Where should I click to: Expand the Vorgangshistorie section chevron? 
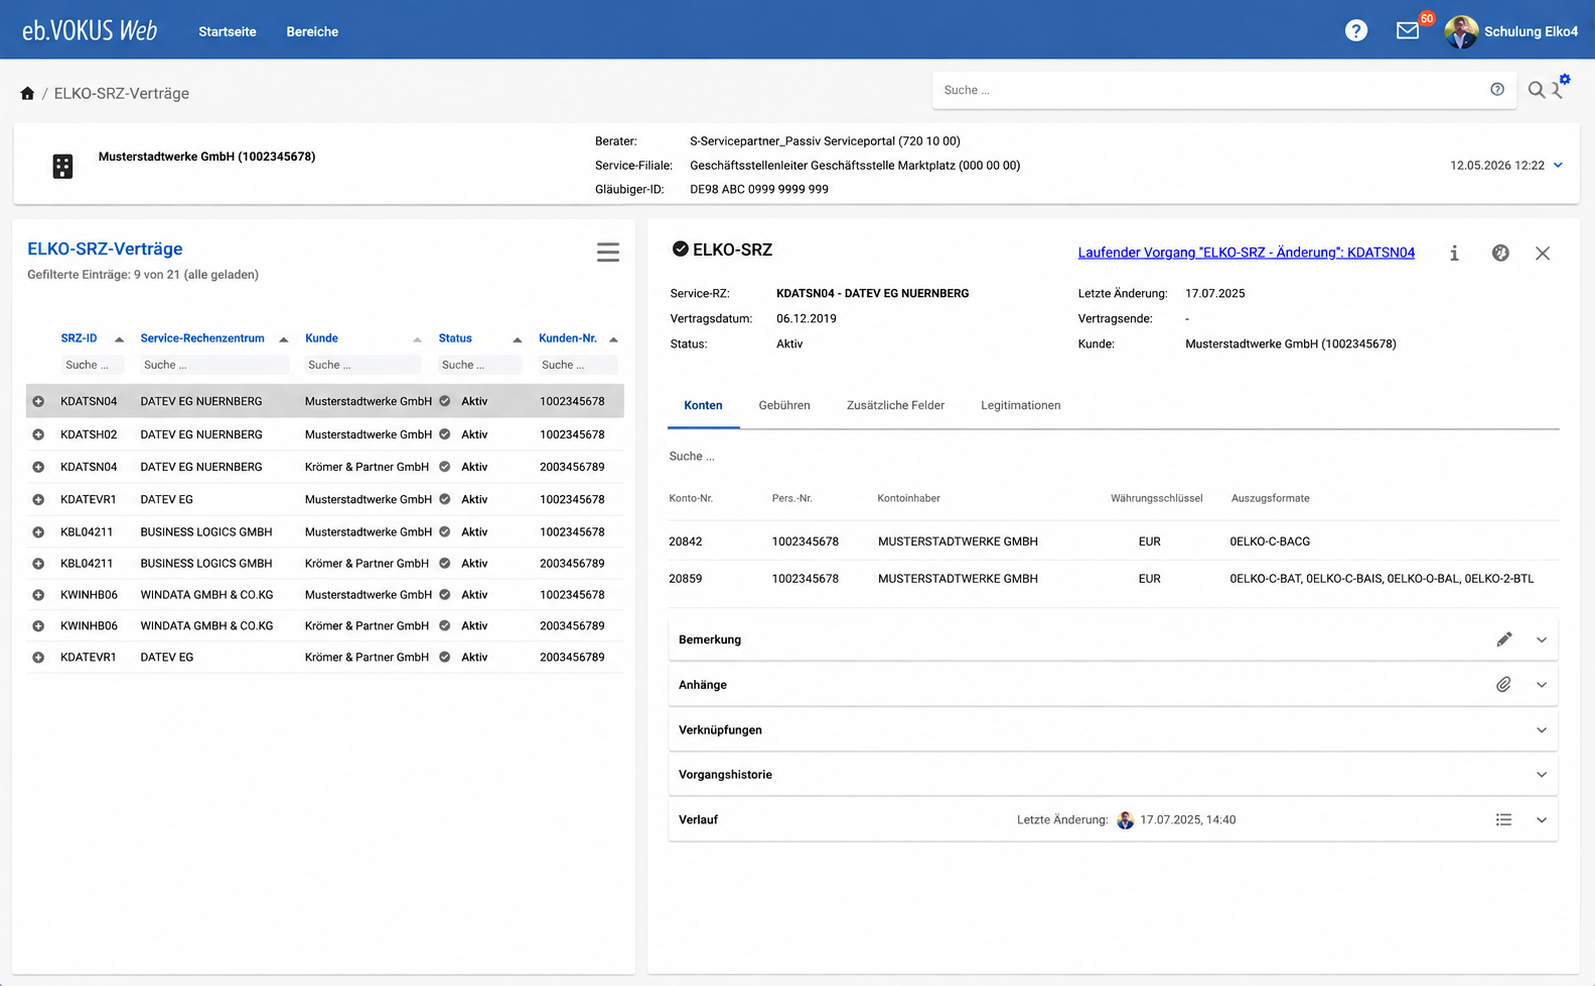pyautogui.click(x=1541, y=775)
